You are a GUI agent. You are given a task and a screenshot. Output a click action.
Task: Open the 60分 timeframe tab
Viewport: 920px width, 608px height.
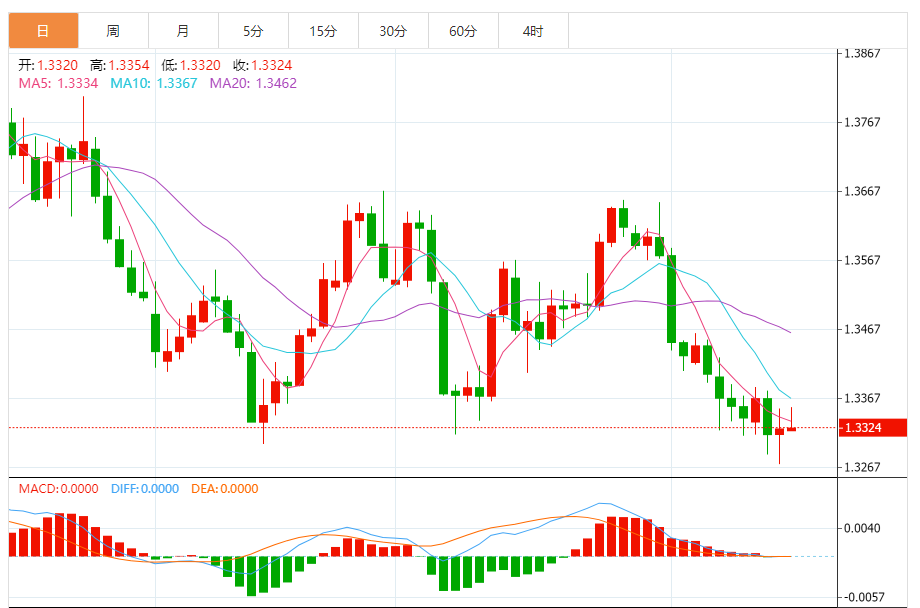(463, 31)
